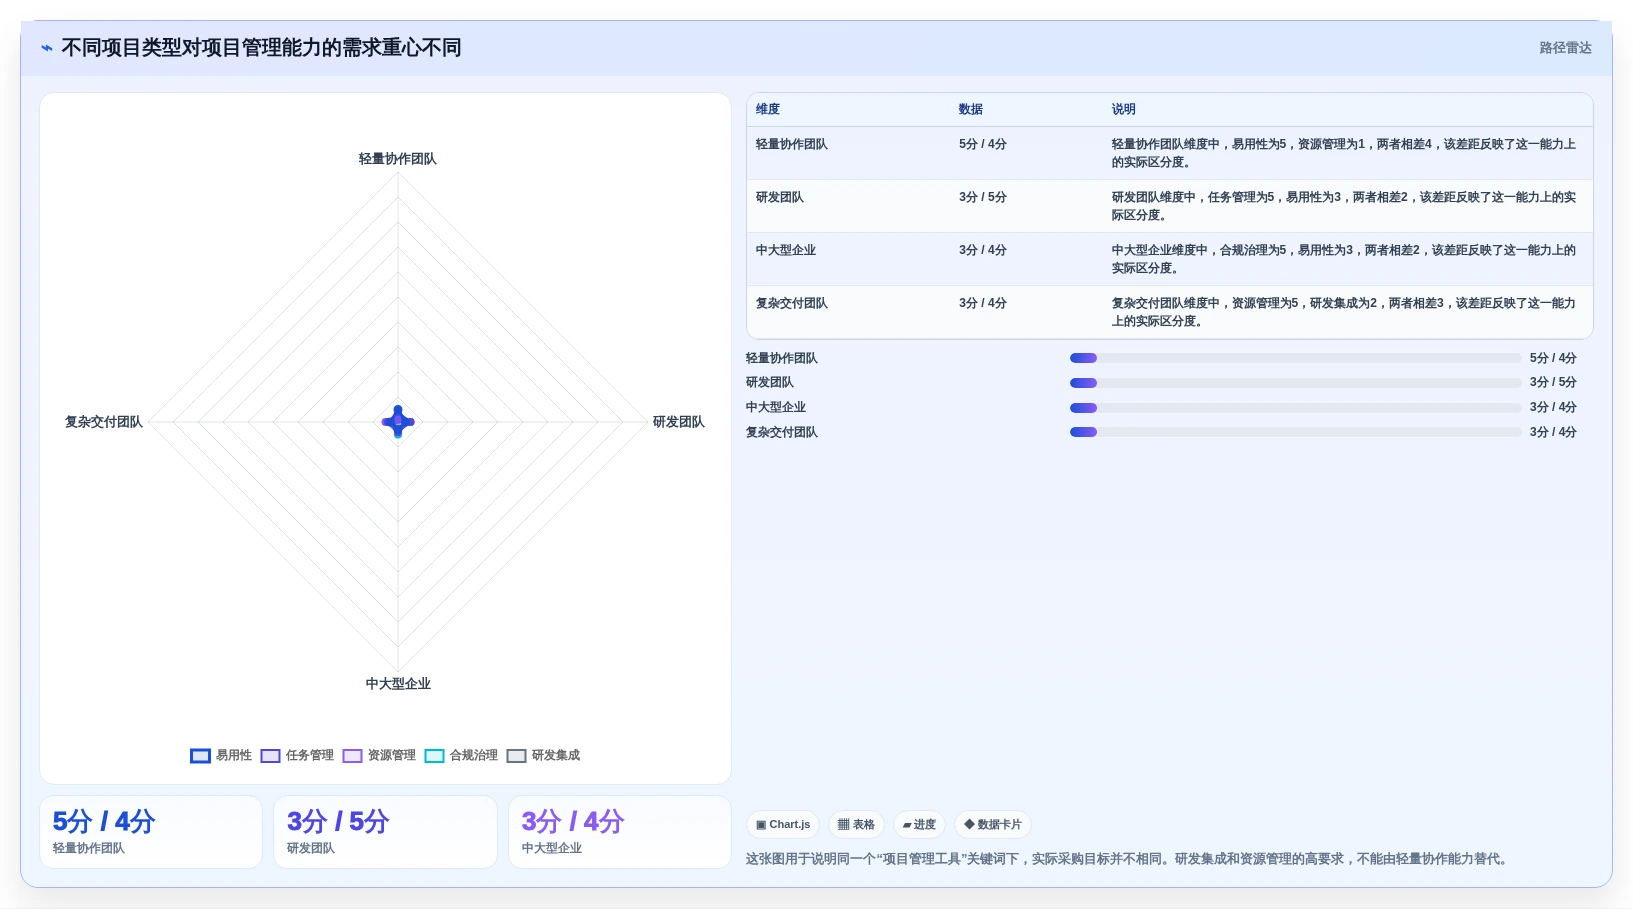
Task: Click the 数据 column header
Action: pyautogui.click(x=971, y=110)
